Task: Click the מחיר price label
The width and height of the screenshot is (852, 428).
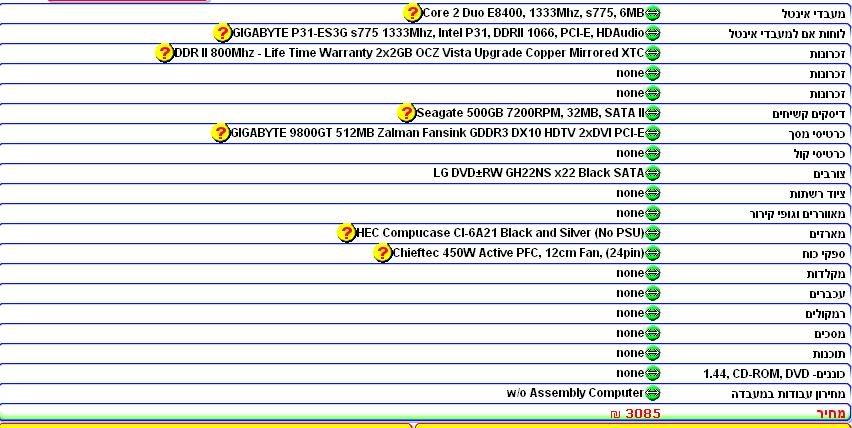Action: coord(831,414)
